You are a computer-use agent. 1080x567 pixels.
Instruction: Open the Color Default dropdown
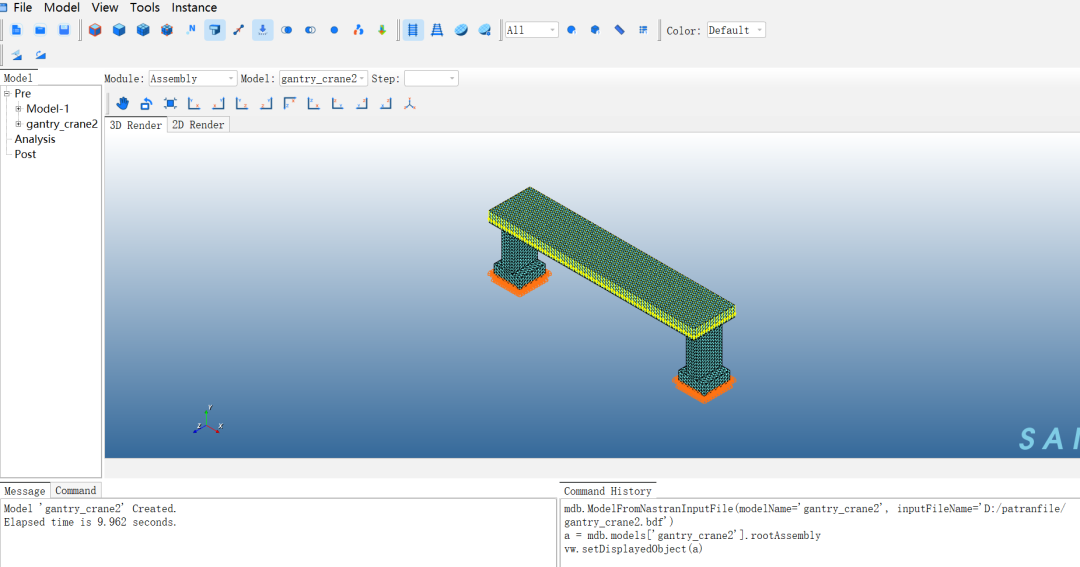[x=736, y=30]
